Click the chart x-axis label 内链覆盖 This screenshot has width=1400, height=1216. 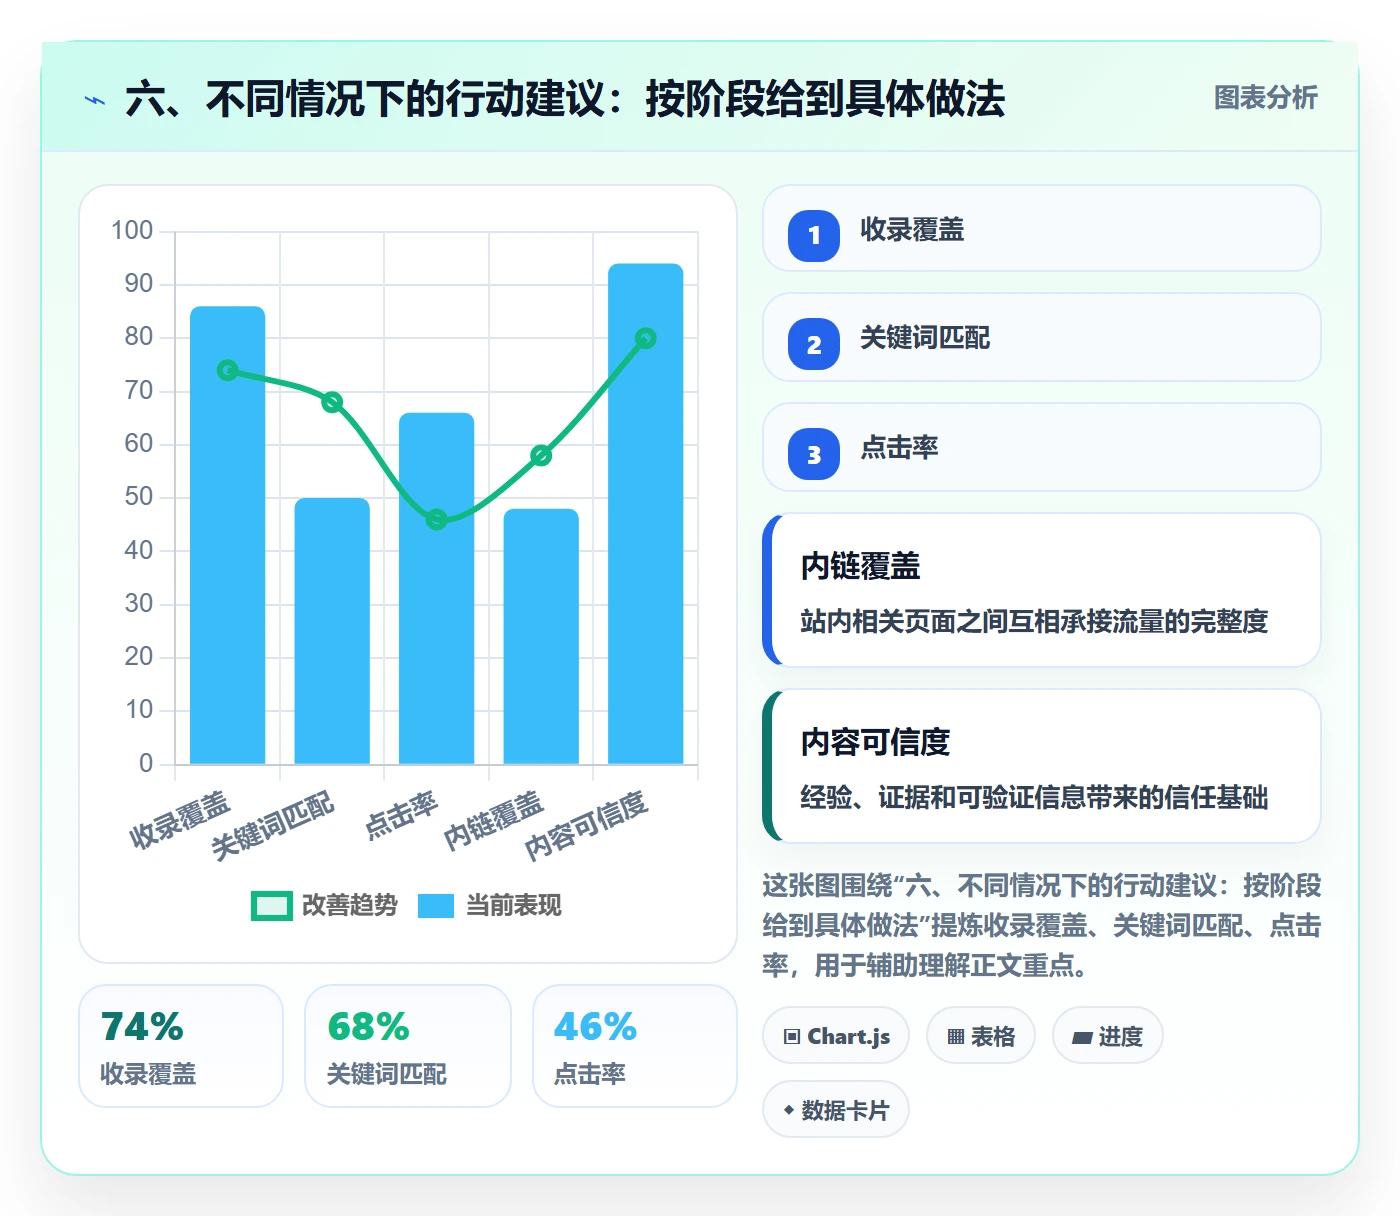coord(493,820)
